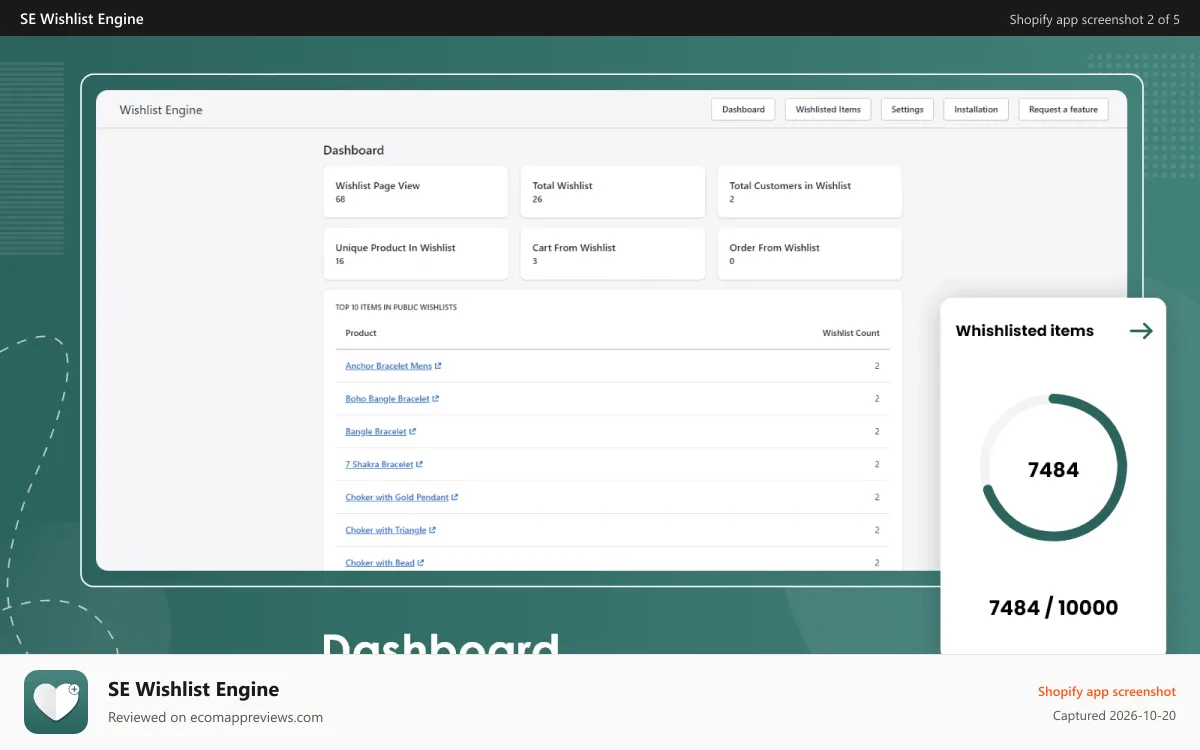Open the Choker with Triangle link
This screenshot has width=1200, height=750.
[x=386, y=531]
